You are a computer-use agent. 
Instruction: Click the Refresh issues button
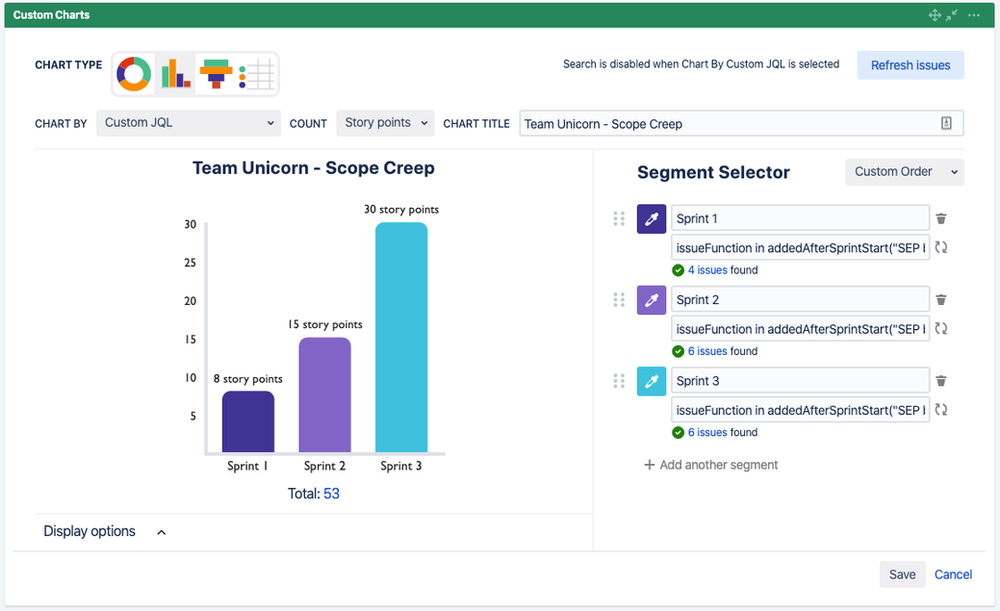click(910, 64)
